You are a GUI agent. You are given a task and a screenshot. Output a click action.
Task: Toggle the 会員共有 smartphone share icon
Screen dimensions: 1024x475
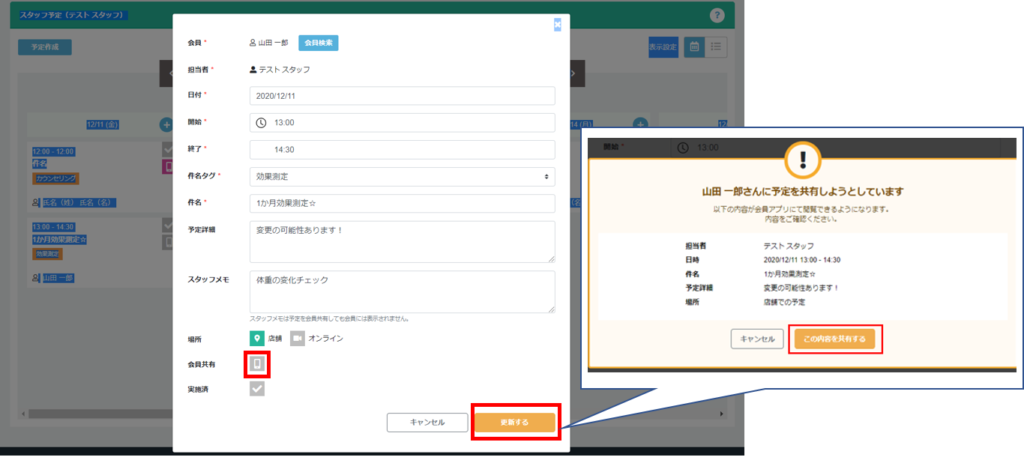257,364
